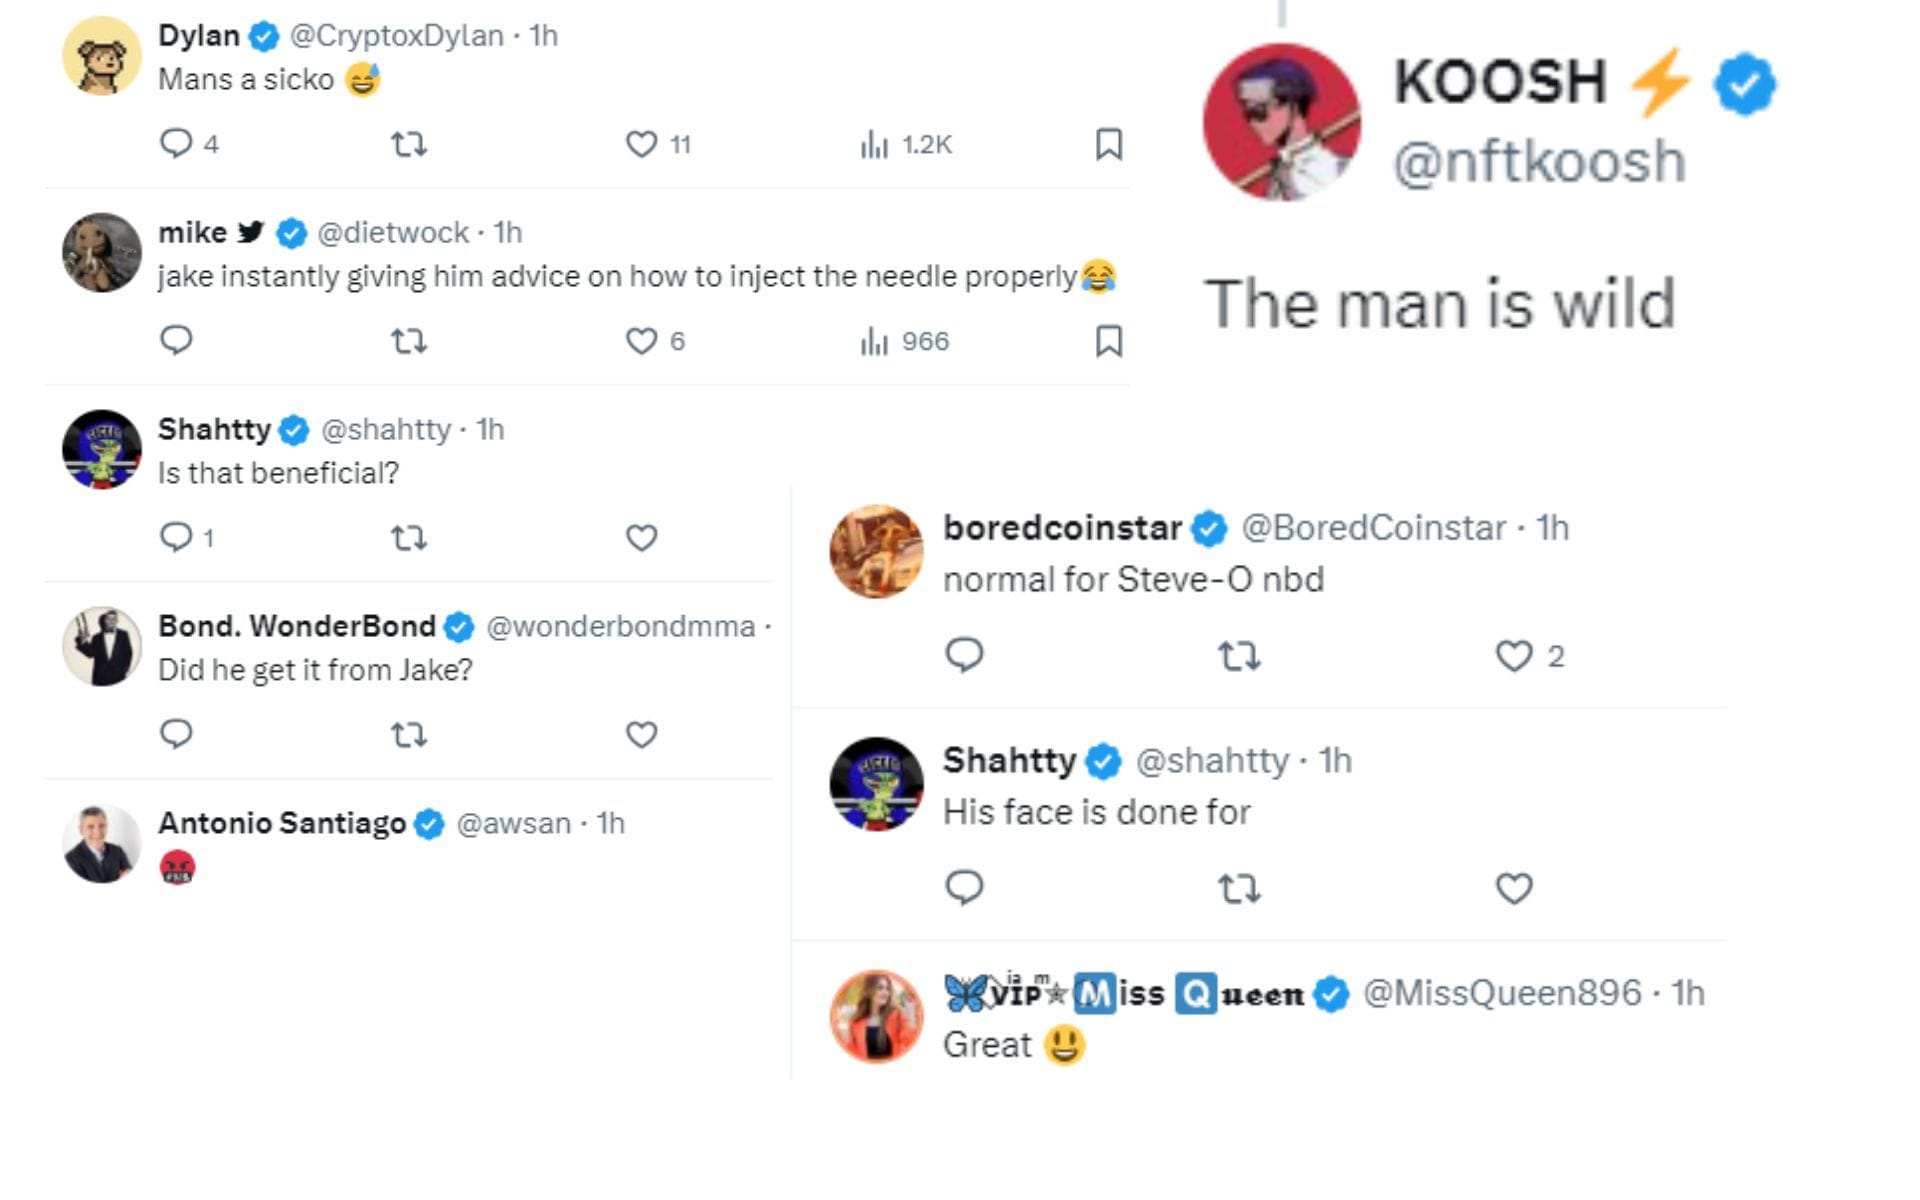Reply to Shahtty's "His face is done for"
1920x1200 pixels.
point(965,887)
